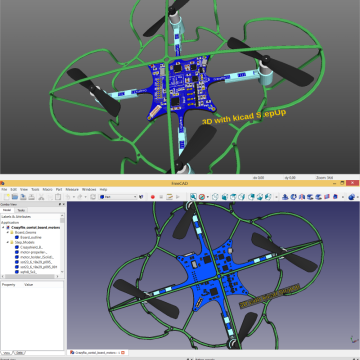
Task: Click the Cut scissors icon
Action: [41, 197]
